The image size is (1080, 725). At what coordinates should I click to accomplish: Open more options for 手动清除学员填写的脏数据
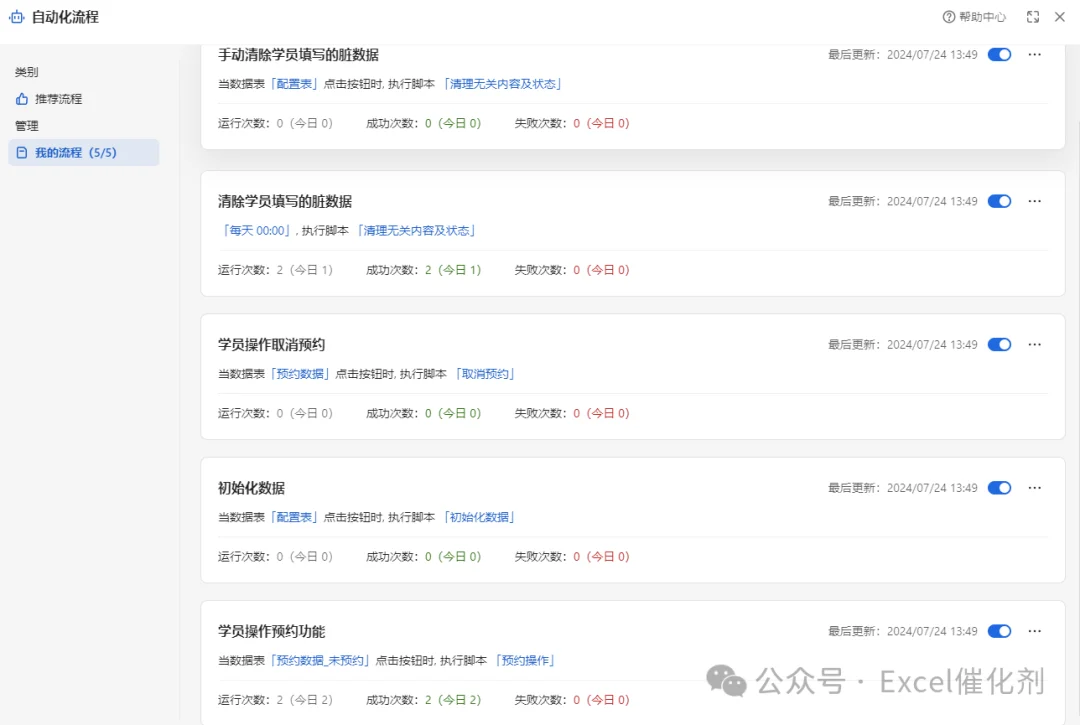tap(1035, 54)
